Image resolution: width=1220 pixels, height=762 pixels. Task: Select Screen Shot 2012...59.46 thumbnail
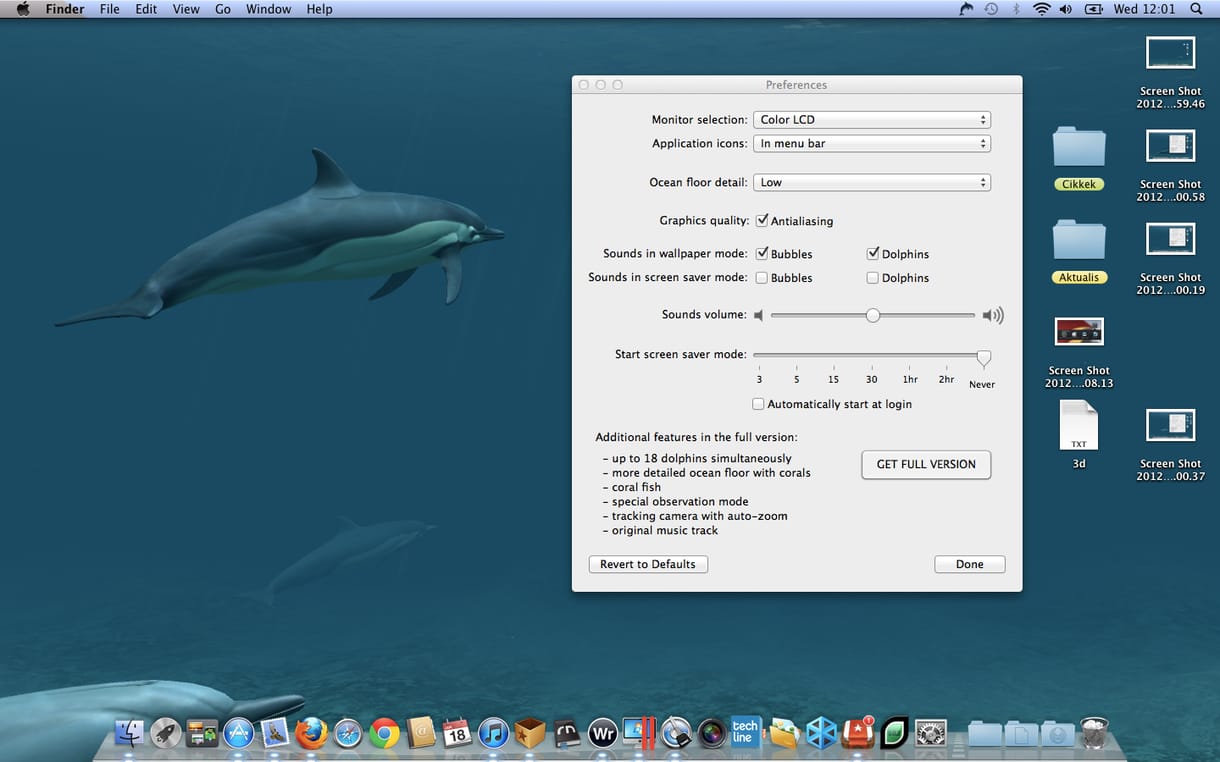tap(1170, 53)
